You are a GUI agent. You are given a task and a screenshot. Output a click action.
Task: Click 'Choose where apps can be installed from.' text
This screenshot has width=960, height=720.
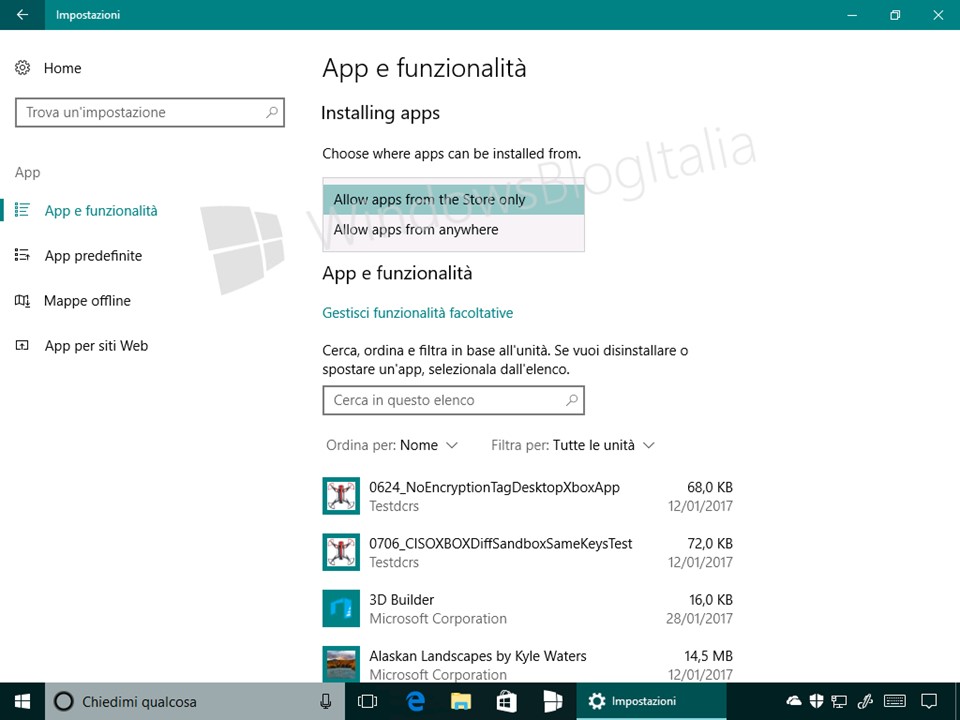coord(452,153)
